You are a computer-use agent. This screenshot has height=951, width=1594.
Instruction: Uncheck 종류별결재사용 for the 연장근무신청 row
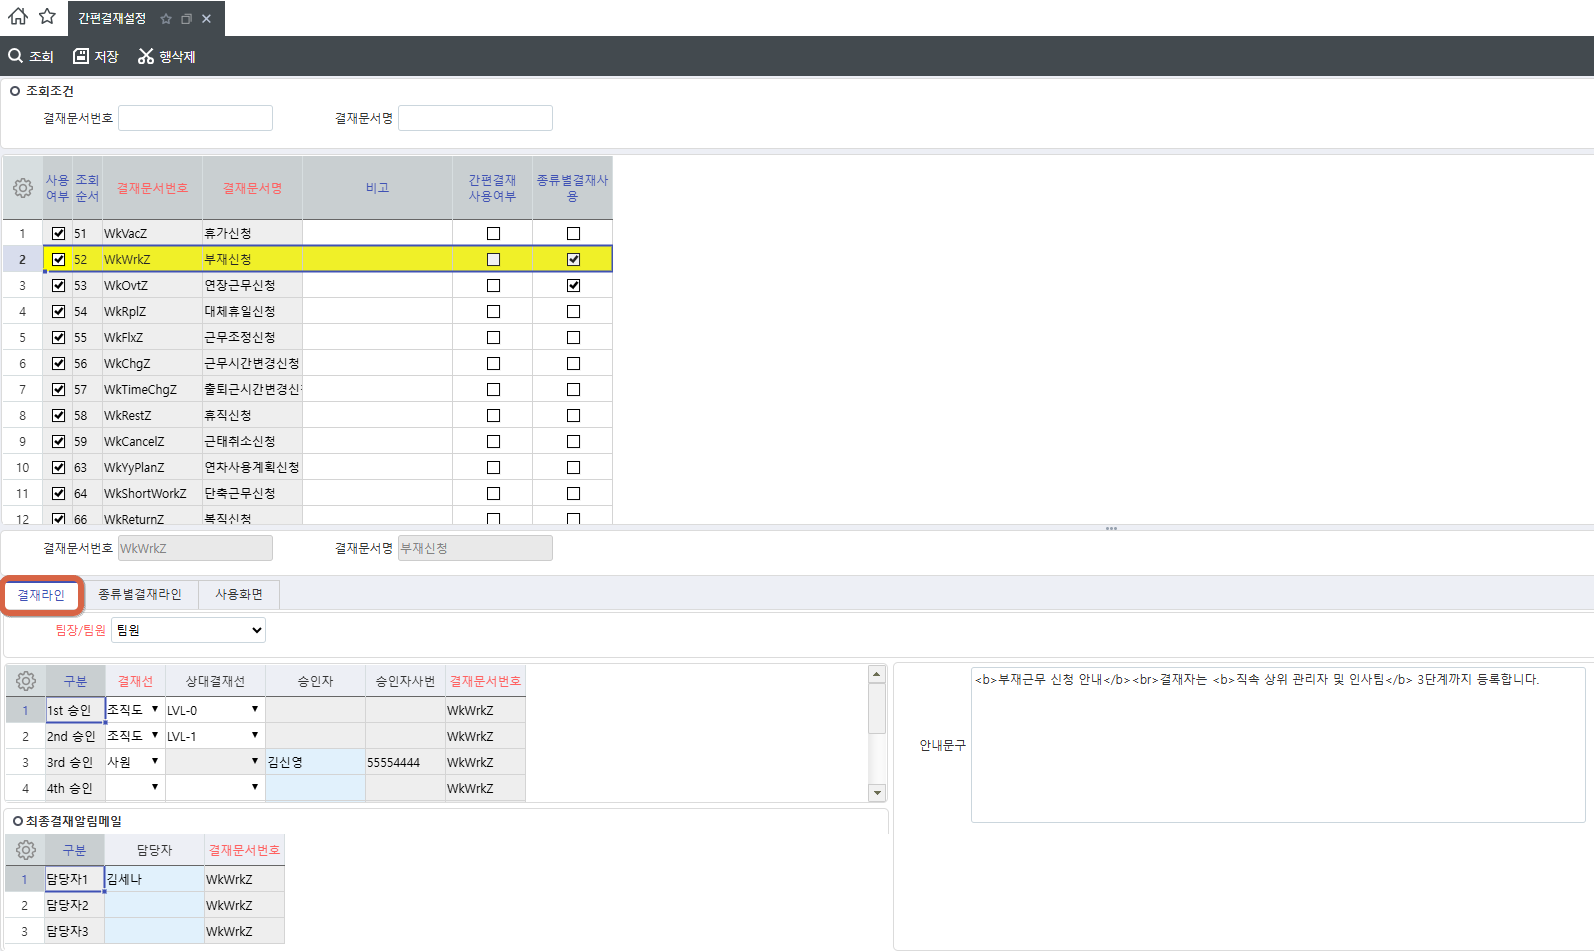(x=573, y=285)
